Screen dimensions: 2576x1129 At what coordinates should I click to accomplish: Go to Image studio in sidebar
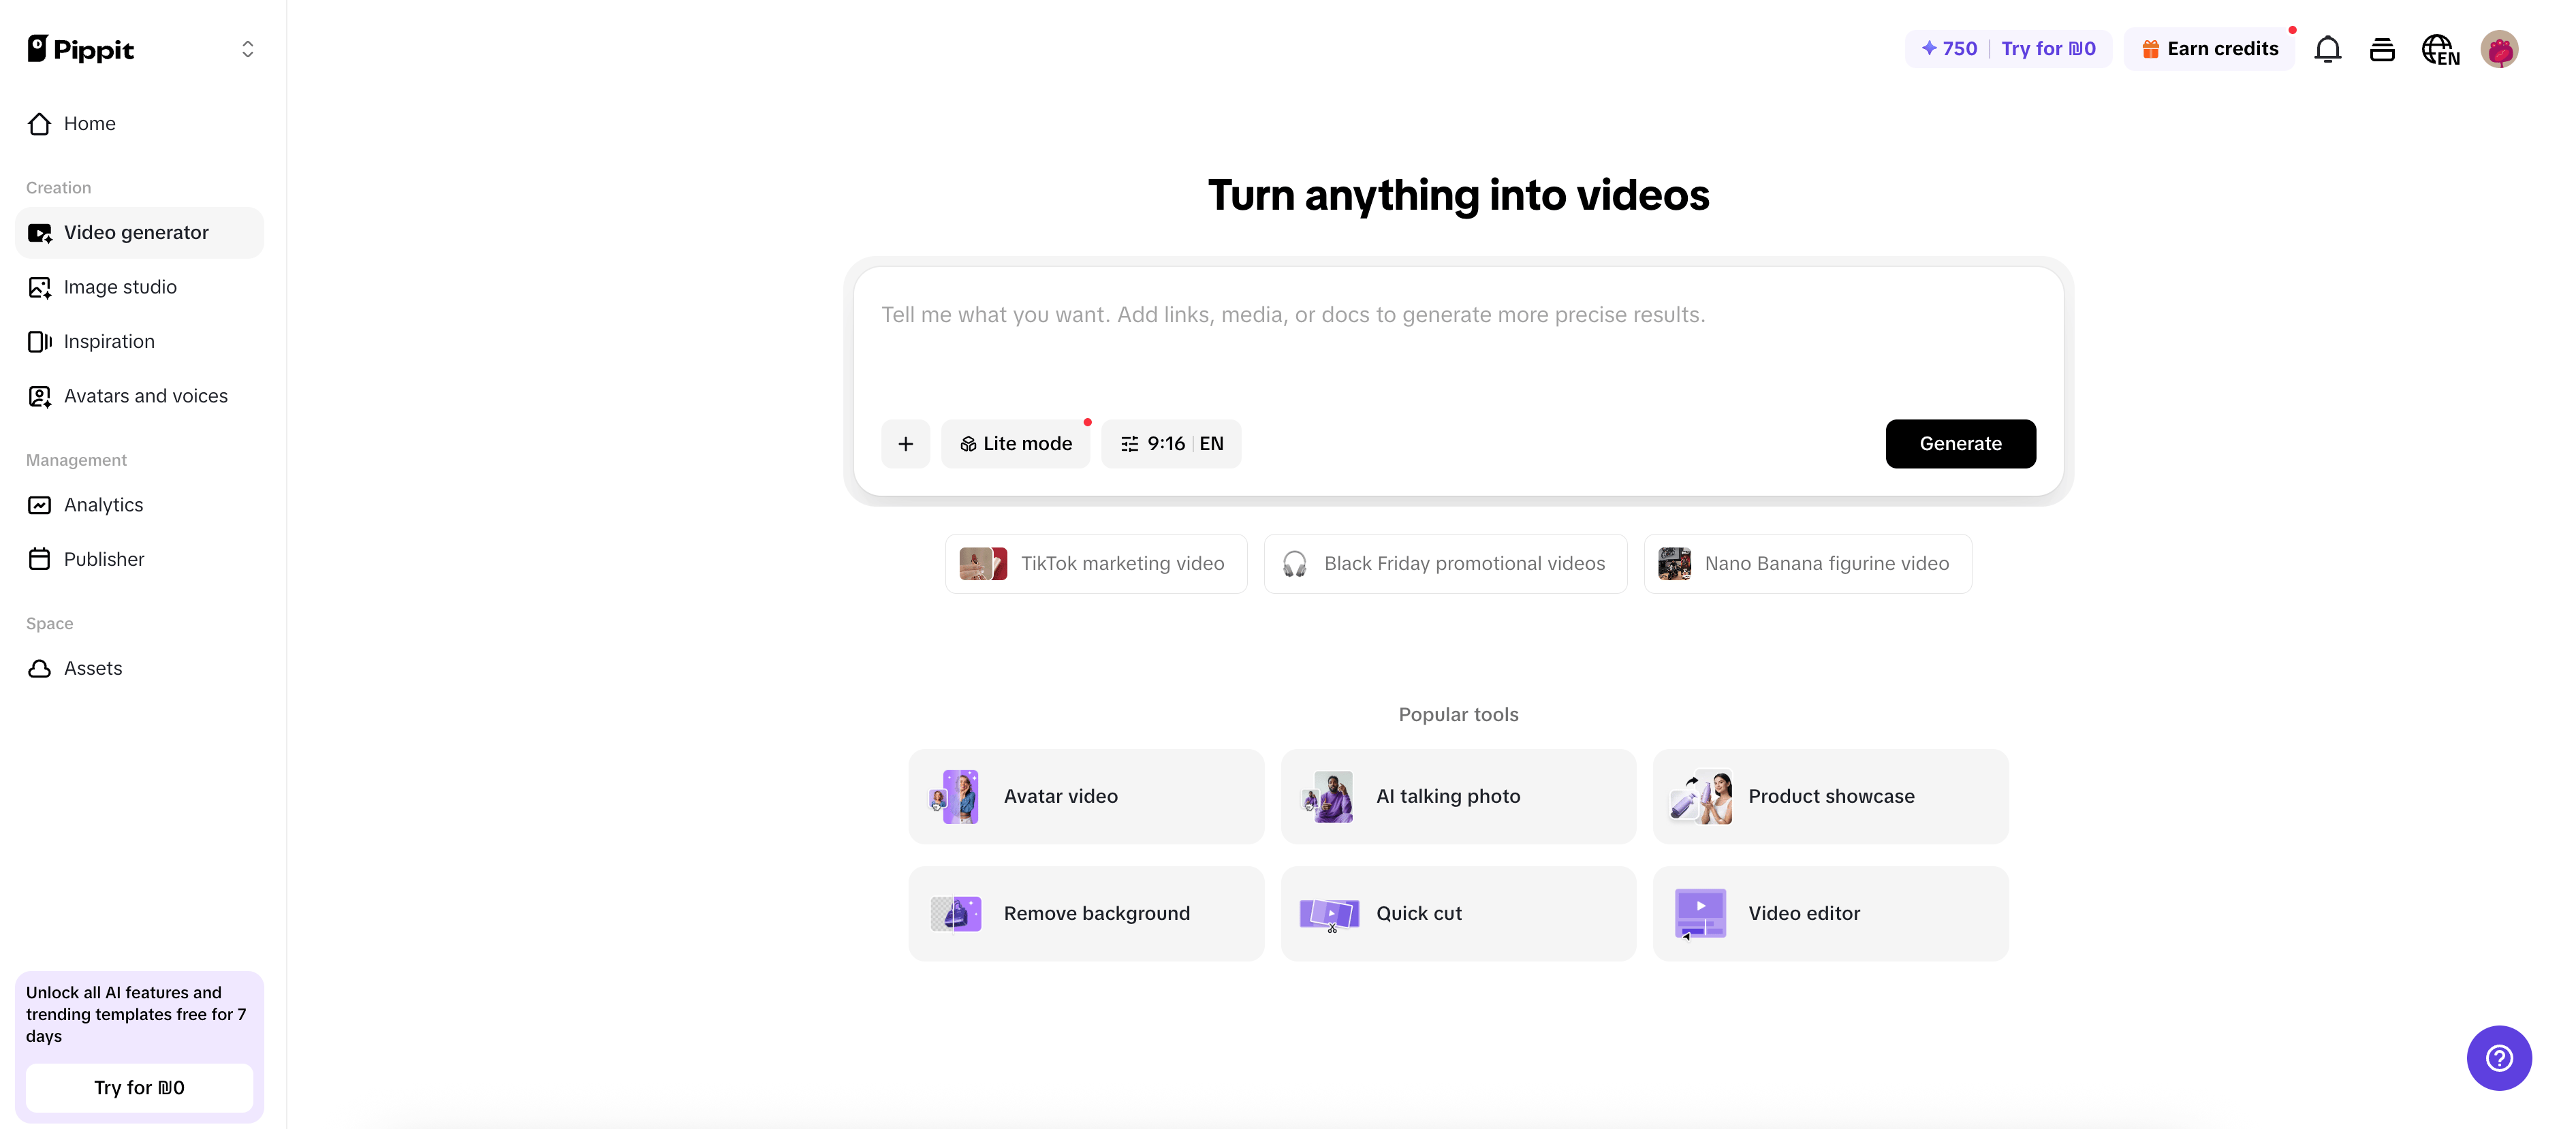click(120, 287)
